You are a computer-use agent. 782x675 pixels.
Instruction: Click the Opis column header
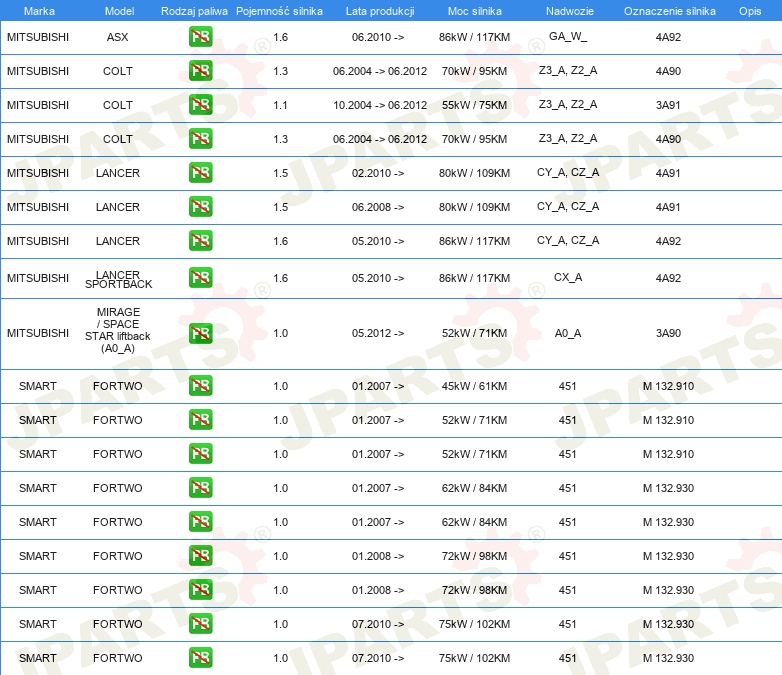(x=749, y=10)
